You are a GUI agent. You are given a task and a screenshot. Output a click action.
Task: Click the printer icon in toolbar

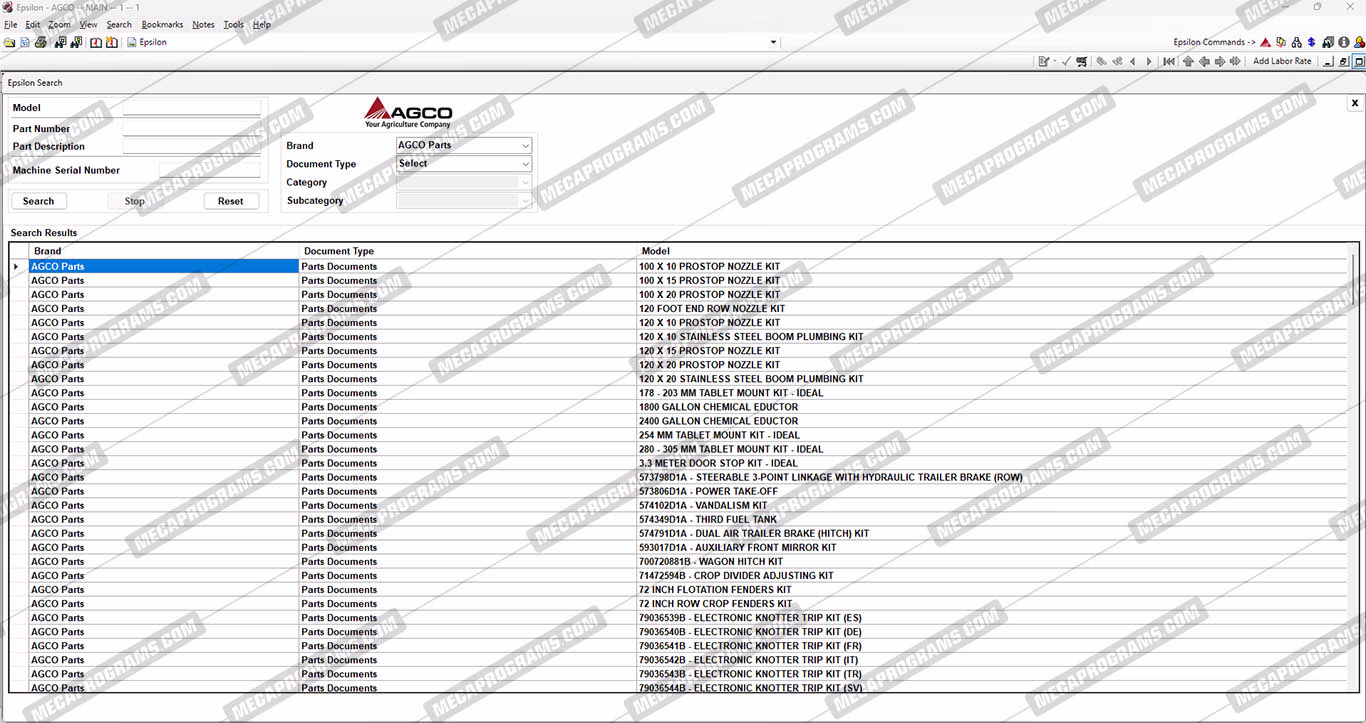click(41, 42)
